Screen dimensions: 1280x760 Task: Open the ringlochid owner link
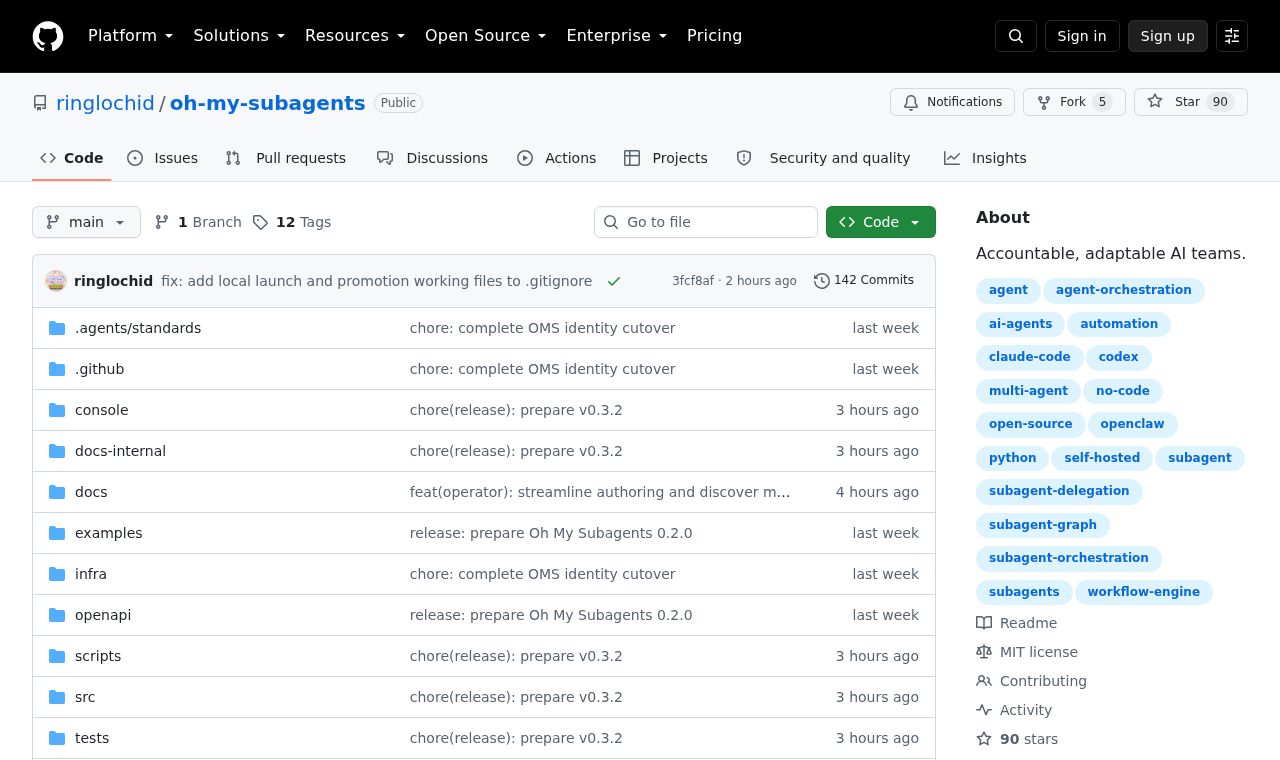pyautogui.click(x=105, y=103)
